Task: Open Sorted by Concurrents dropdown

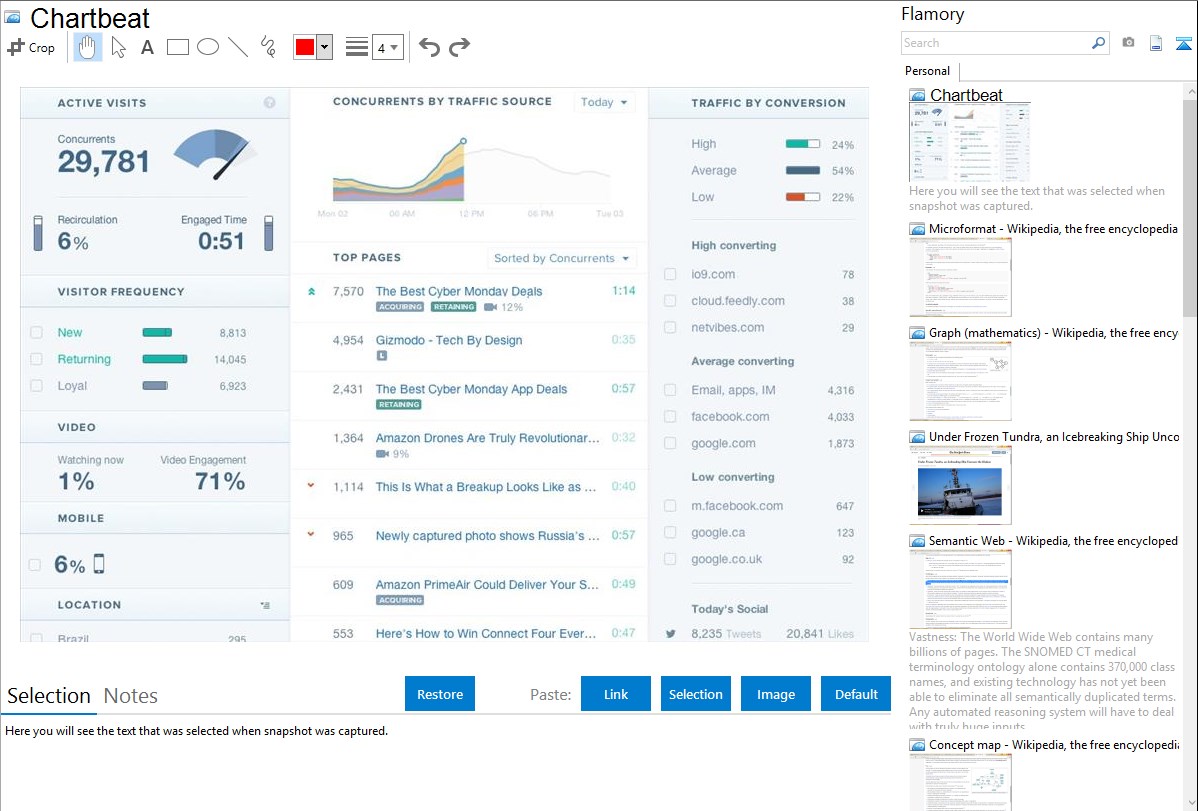Action: pyautogui.click(x=562, y=258)
